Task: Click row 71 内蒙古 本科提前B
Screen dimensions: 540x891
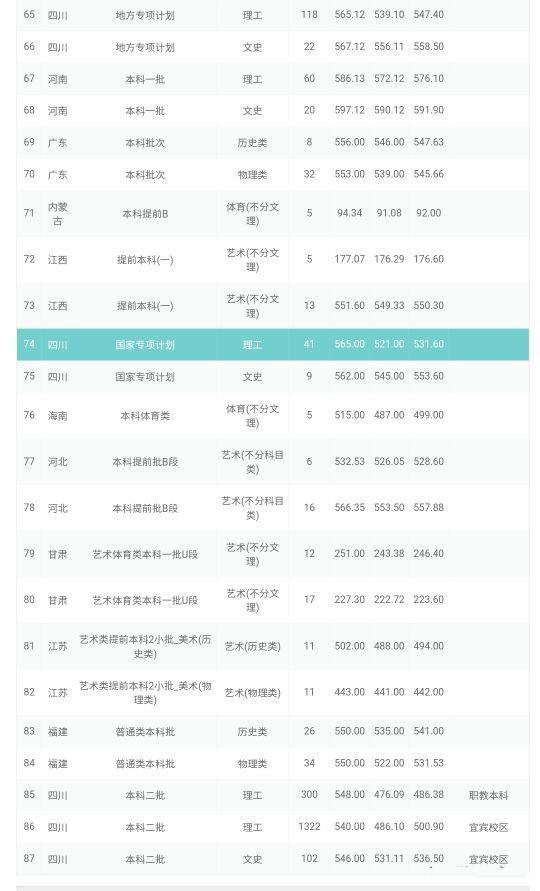Action: coord(273,213)
